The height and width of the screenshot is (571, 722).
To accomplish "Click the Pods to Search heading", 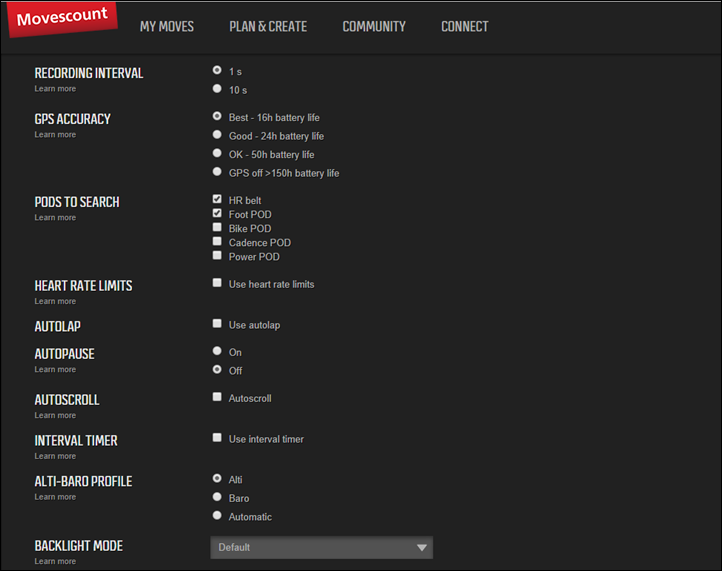I will pyautogui.click(x=77, y=202).
